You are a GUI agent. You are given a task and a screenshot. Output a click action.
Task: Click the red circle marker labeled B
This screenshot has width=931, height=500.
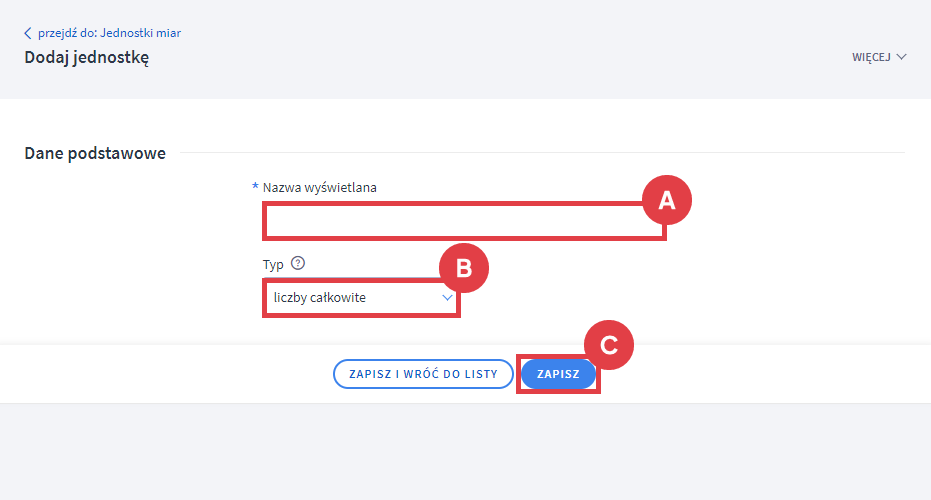click(x=463, y=268)
